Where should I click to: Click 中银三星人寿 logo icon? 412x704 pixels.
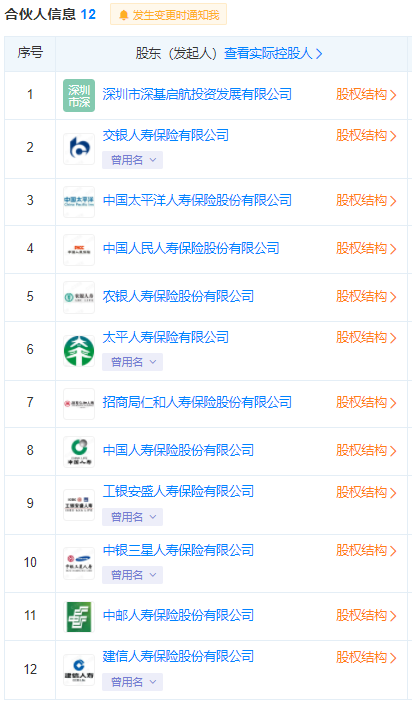tap(79, 563)
